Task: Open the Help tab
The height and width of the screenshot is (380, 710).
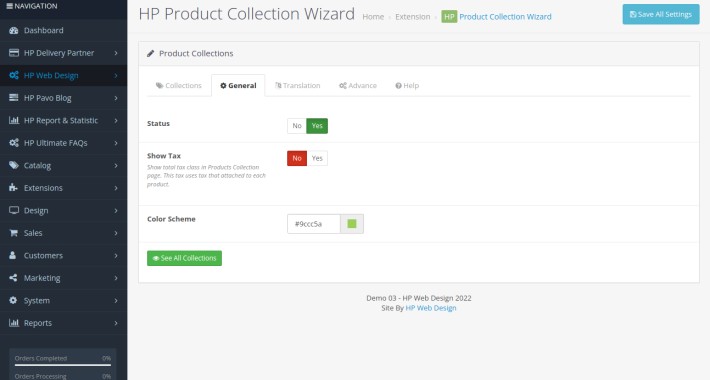Action: [x=407, y=86]
